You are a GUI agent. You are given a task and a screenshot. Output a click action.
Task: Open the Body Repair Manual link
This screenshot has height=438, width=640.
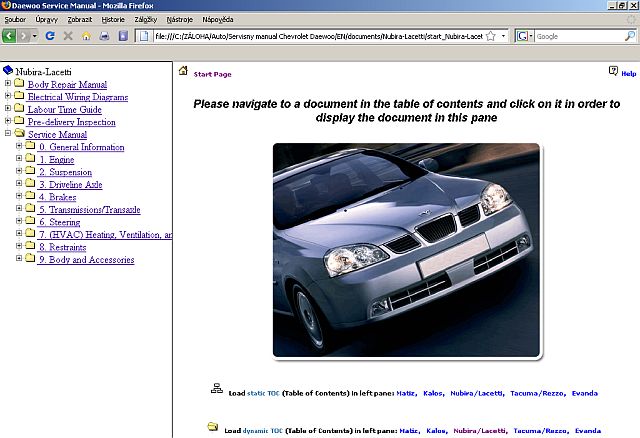coord(67,84)
